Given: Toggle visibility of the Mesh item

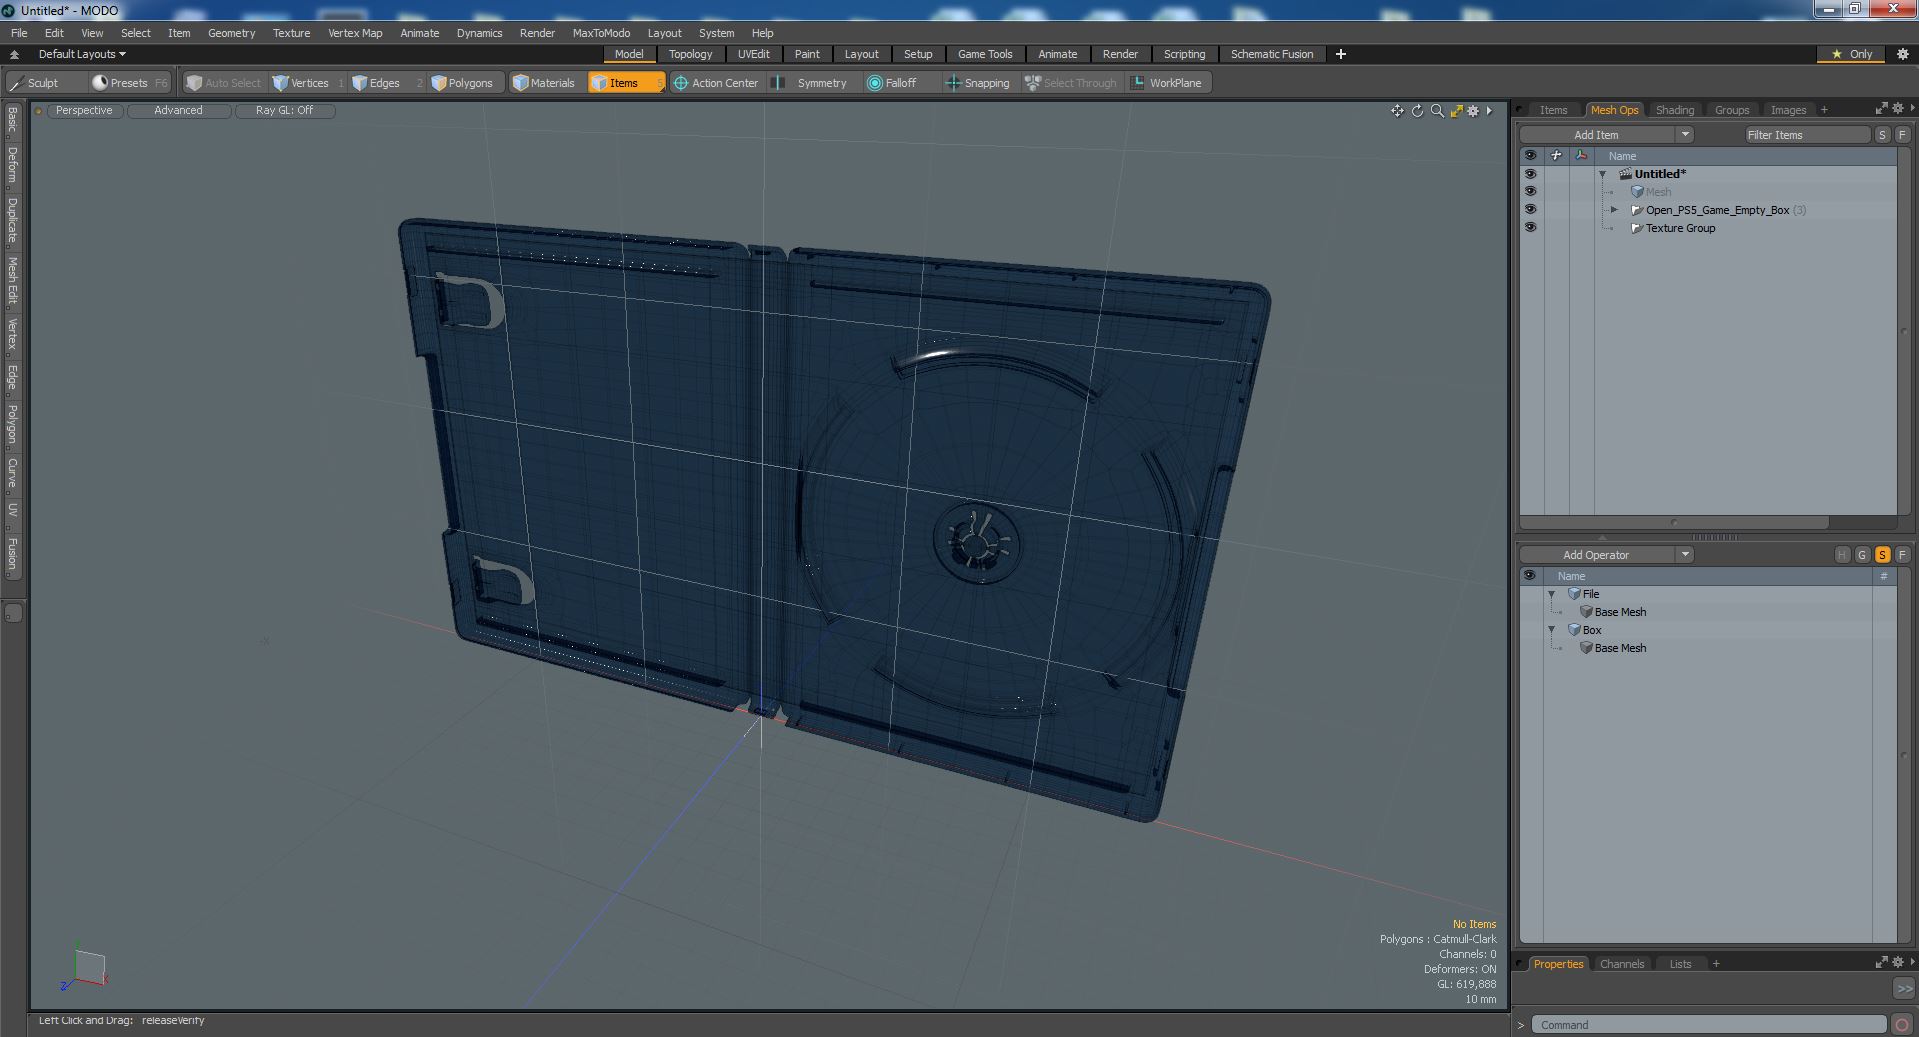Looking at the screenshot, I should (x=1530, y=192).
